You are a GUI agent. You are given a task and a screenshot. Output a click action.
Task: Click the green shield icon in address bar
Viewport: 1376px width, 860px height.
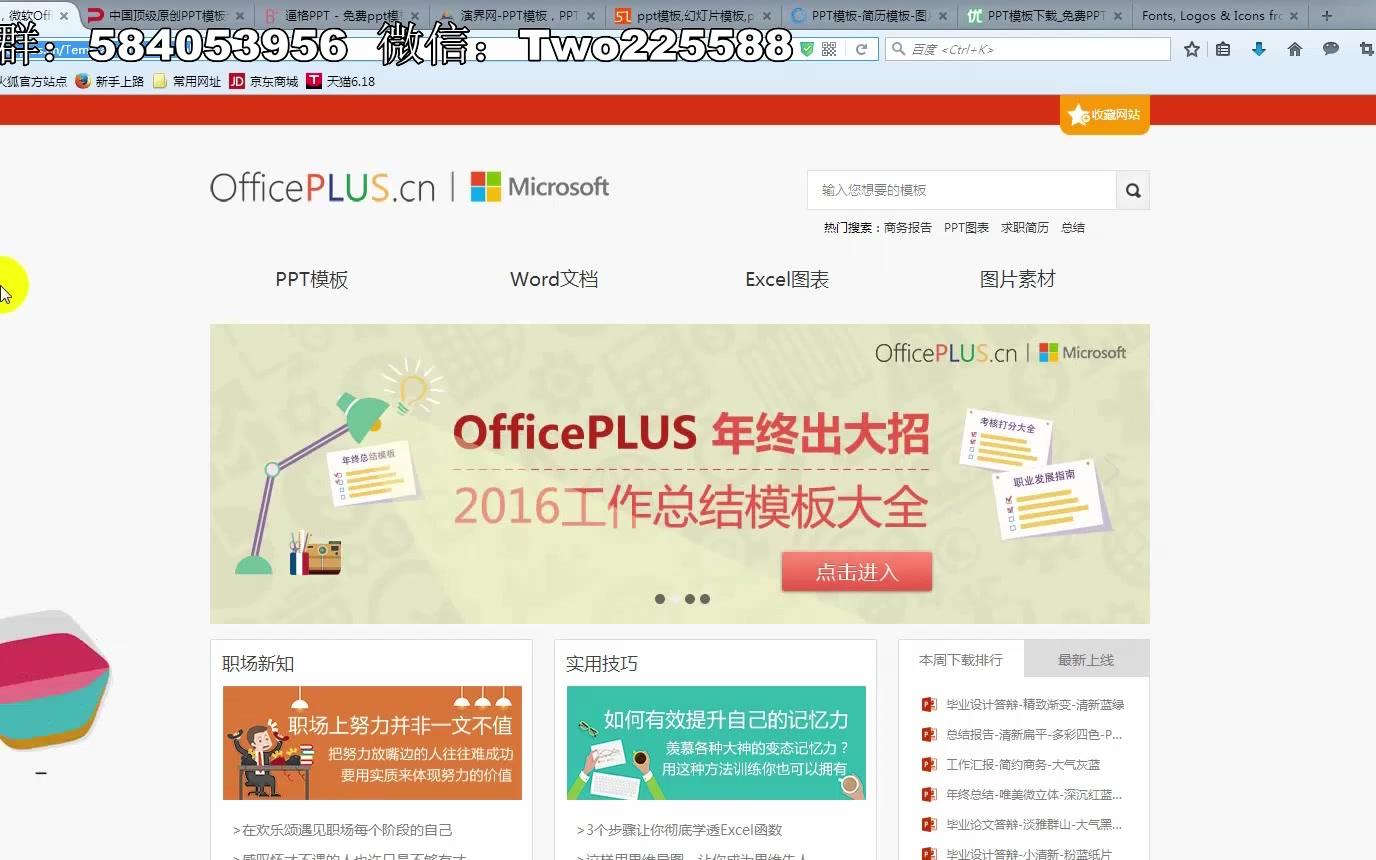click(x=807, y=49)
